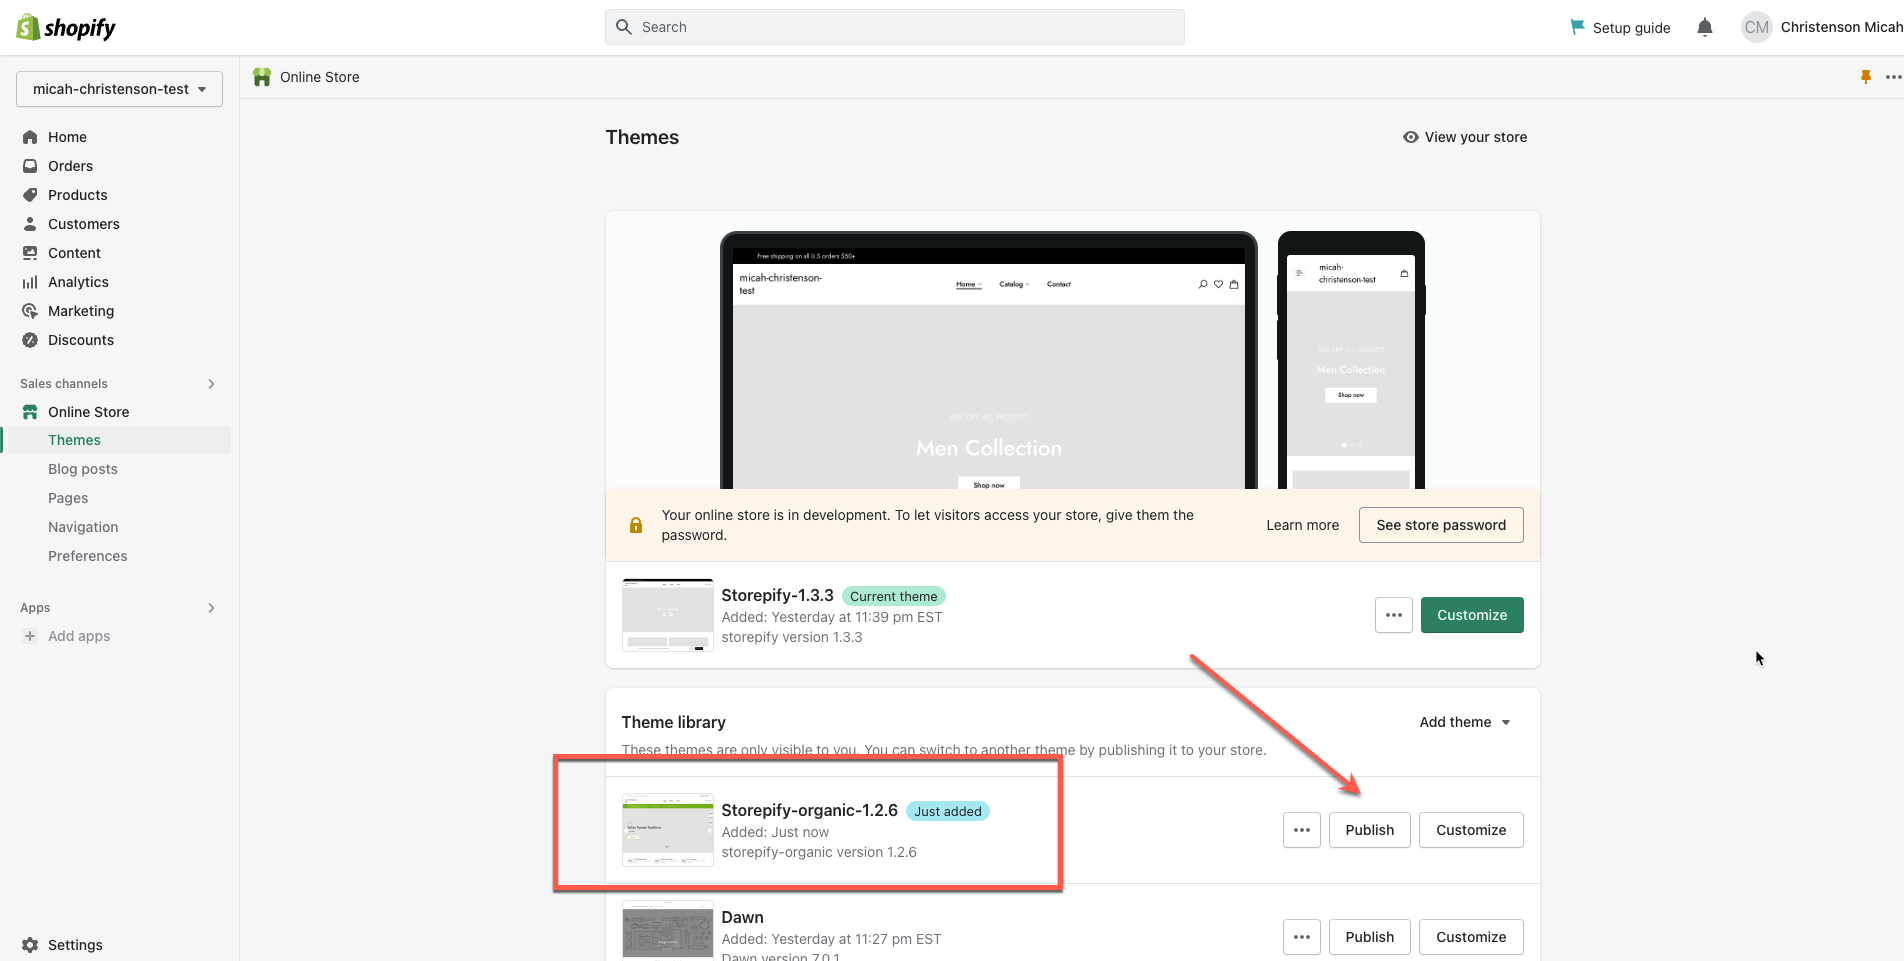The height and width of the screenshot is (961, 1904).
Task: Expand the Apps section chevron
Action: (211, 608)
